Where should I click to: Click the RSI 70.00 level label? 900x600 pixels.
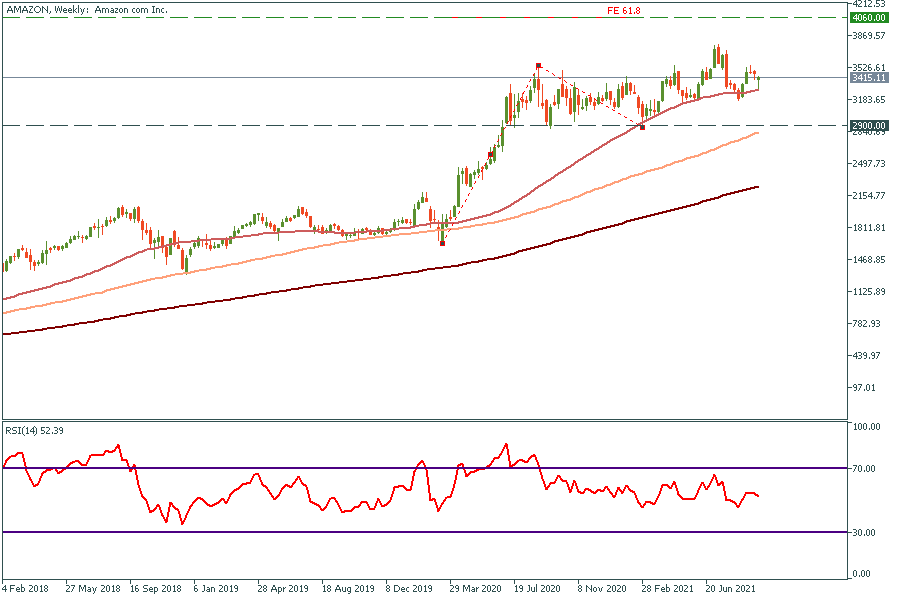(x=864, y=468)
